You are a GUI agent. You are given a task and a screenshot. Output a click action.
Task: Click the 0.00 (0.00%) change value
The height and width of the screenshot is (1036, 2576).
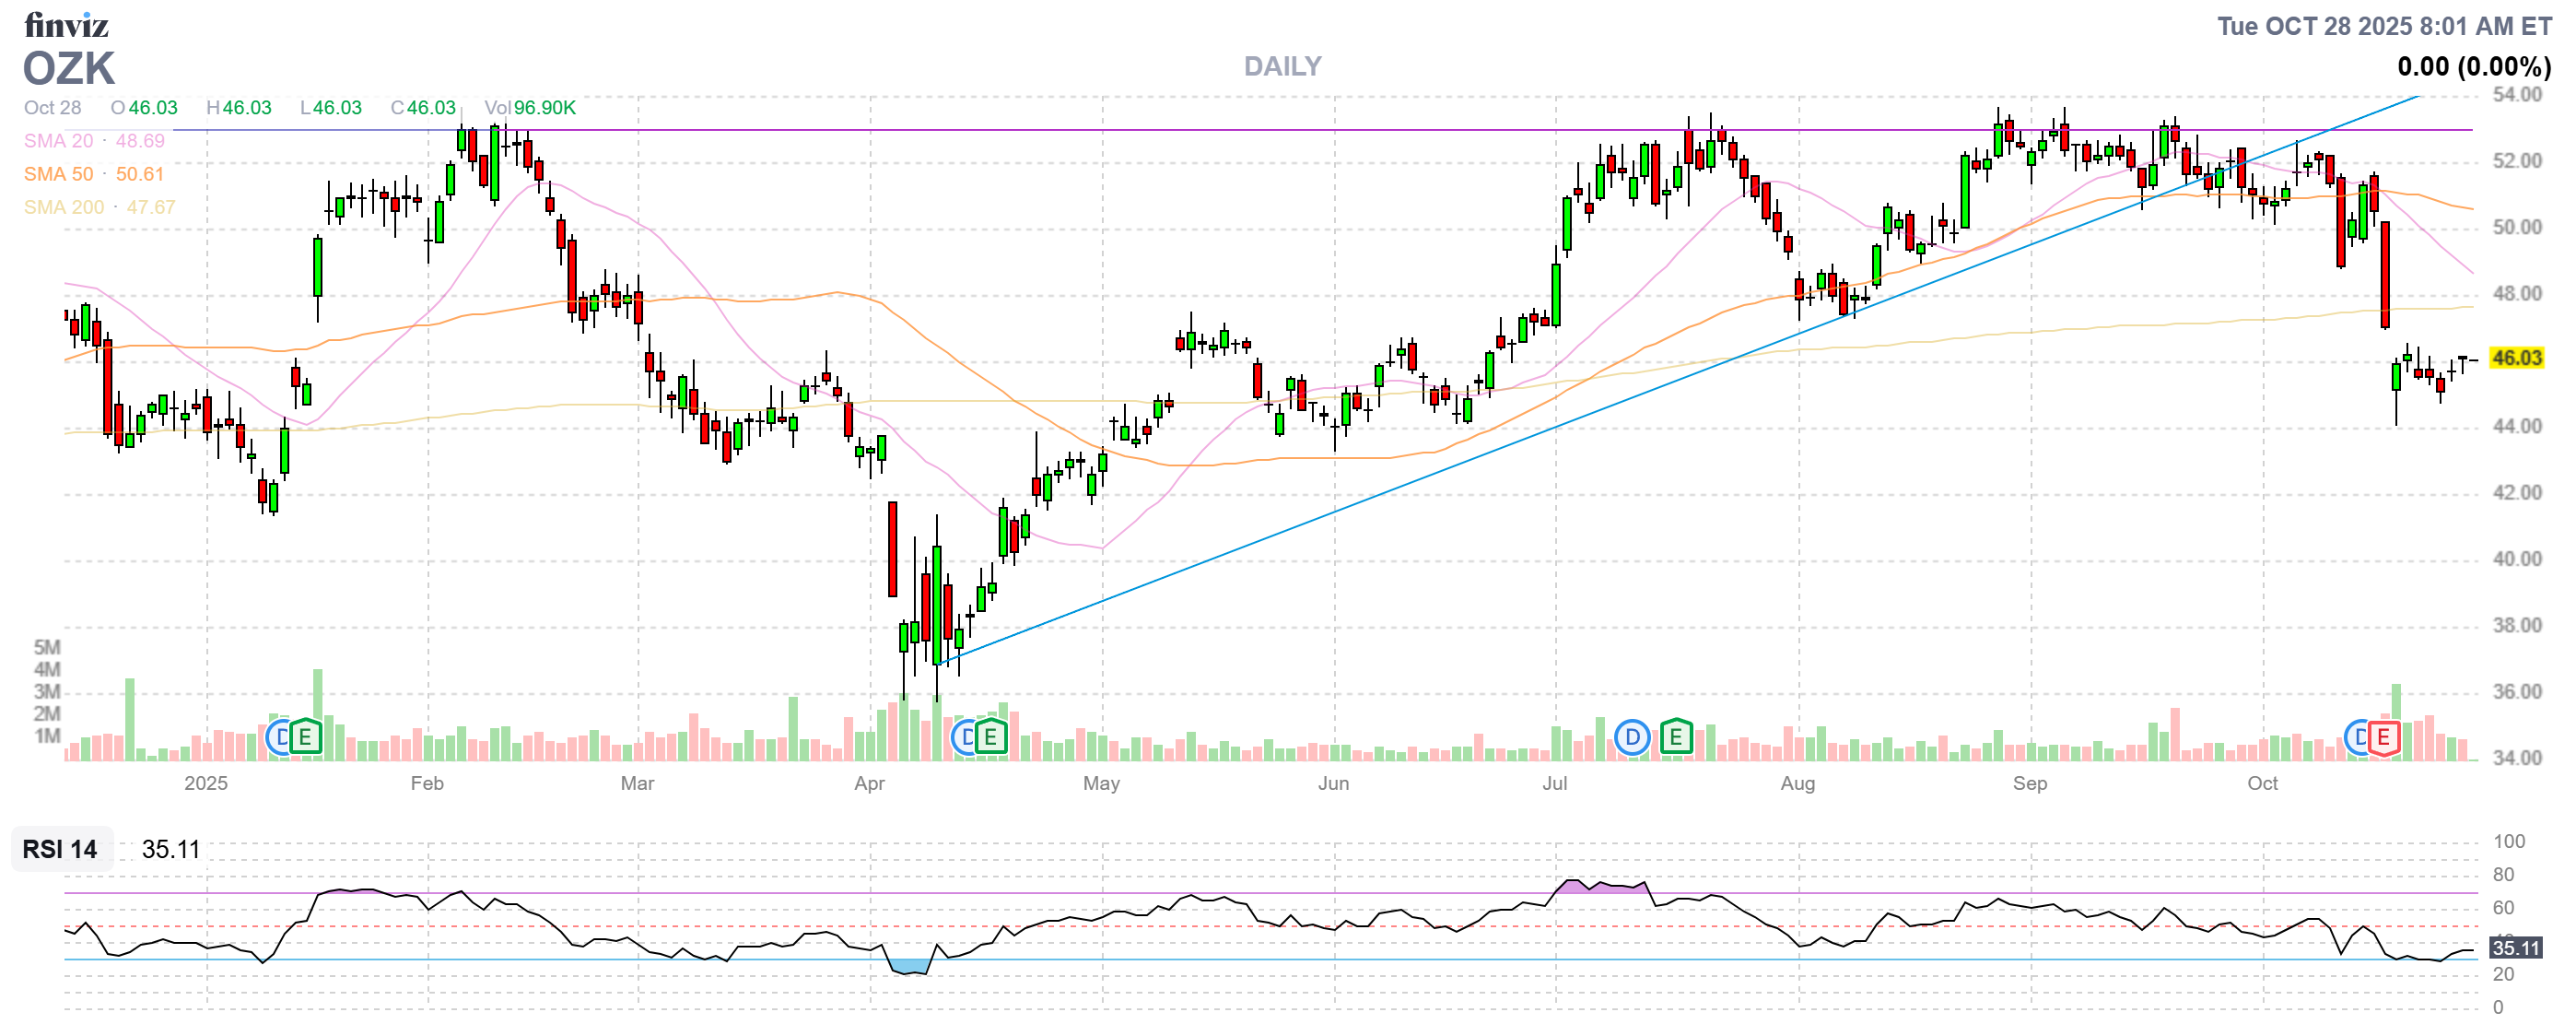(x=2473, y=67)
